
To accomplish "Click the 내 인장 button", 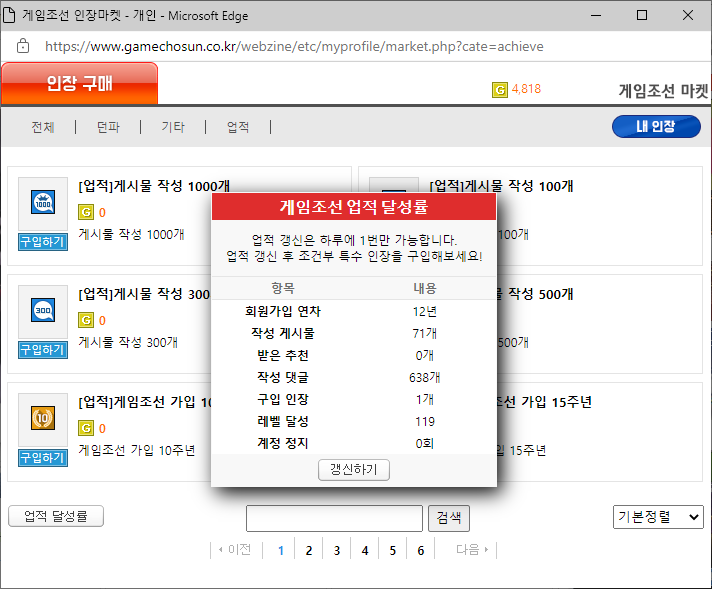I will [x=656, y=126].
